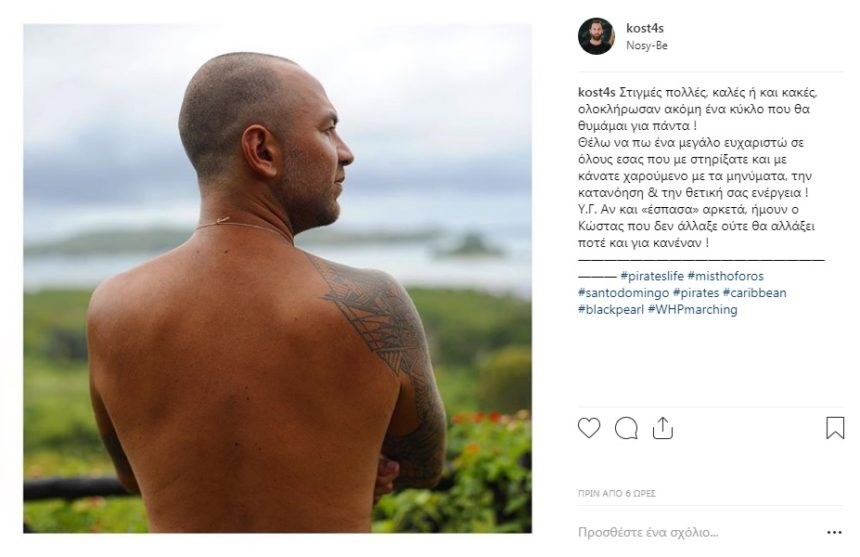Select the Greek caption text paragraph
This screenshot has height=557, width=860.
point(697,167)
